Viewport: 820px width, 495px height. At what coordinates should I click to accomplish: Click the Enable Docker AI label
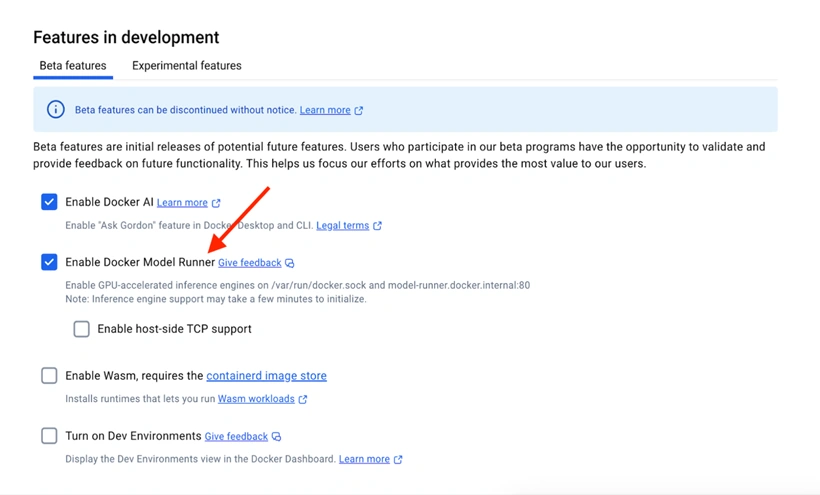point(109,202)
